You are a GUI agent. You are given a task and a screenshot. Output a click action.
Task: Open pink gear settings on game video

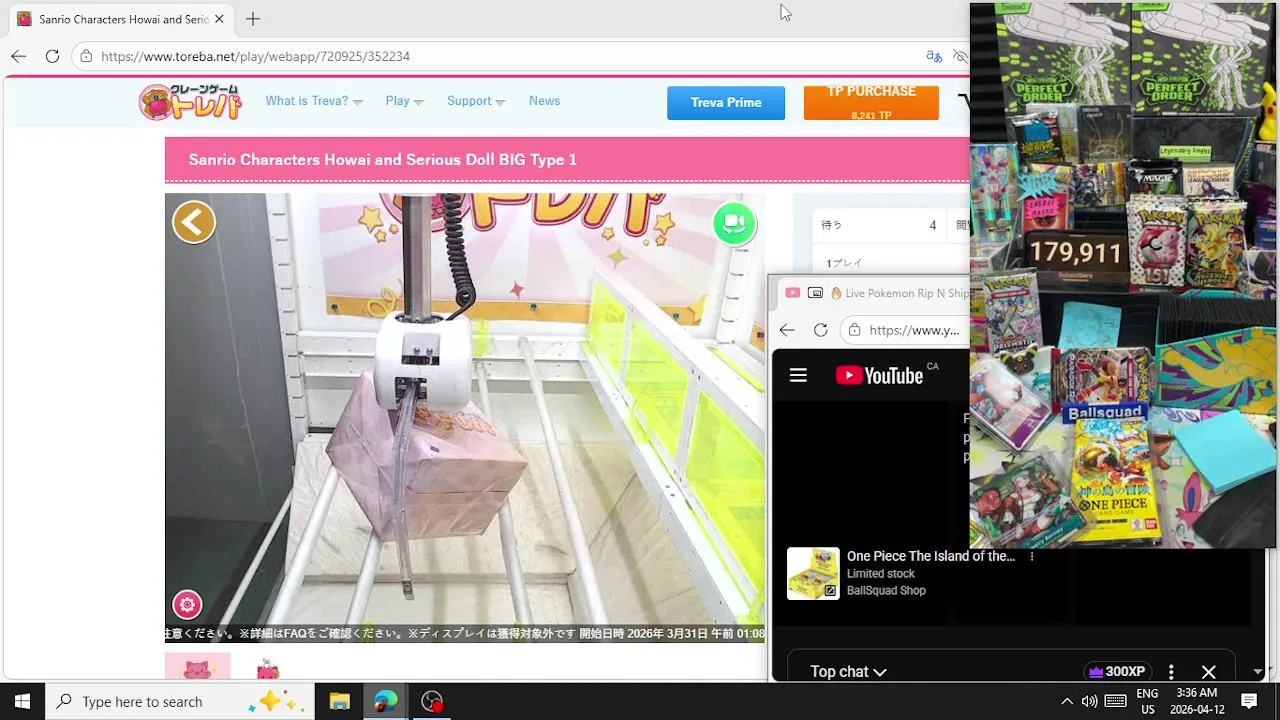[x=187, y=604]
